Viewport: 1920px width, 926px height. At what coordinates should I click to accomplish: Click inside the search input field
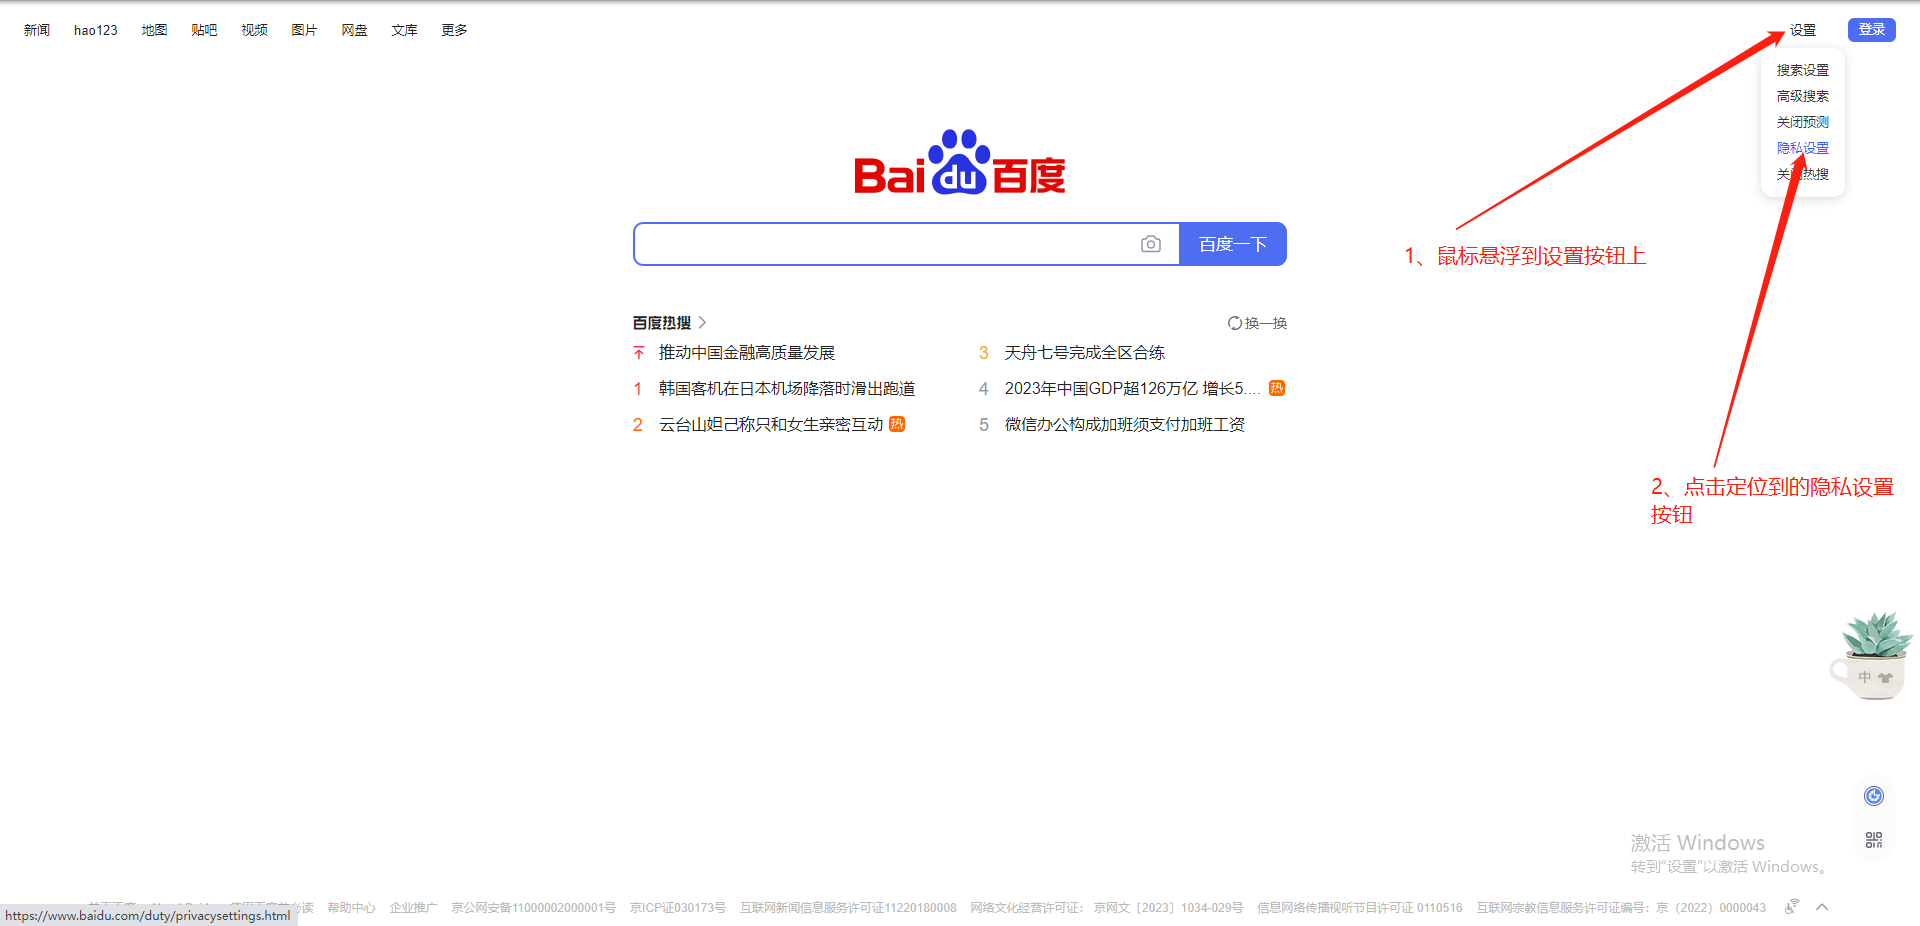880,243
